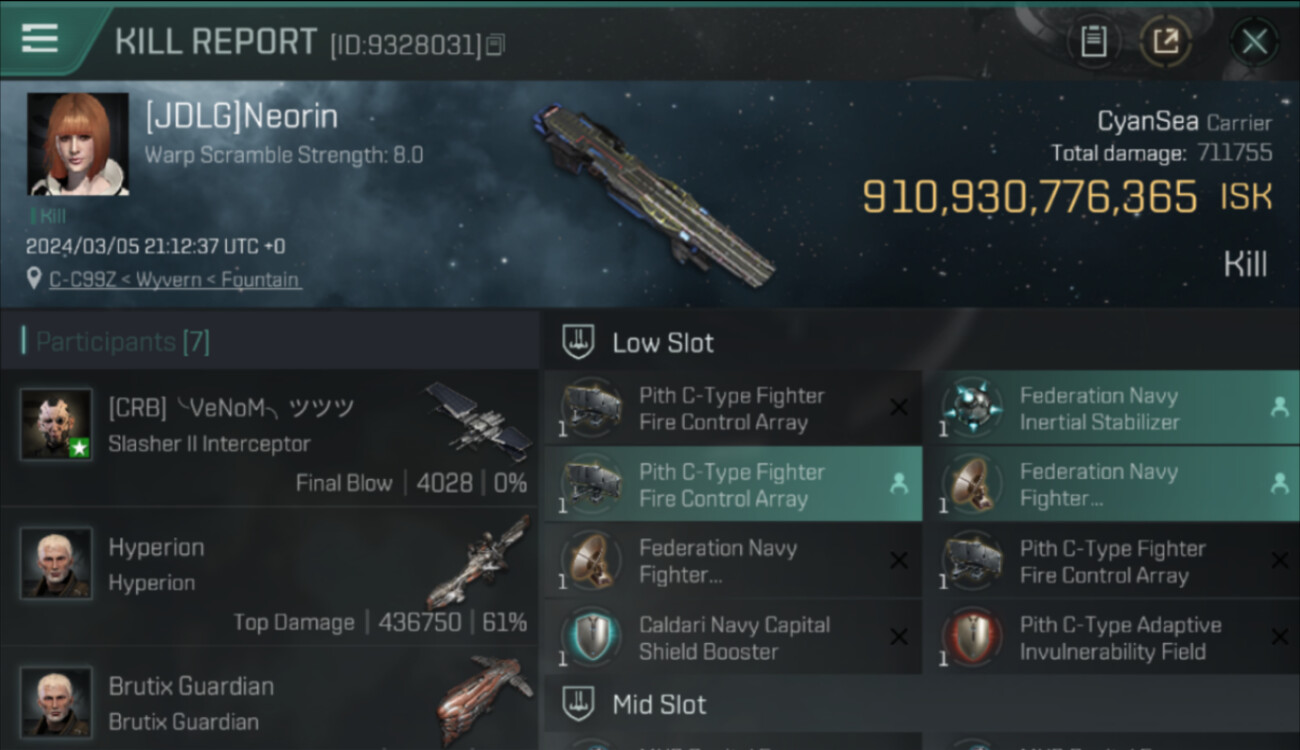Open the Hyperion top damage participant entry

[x=270, y=576]
